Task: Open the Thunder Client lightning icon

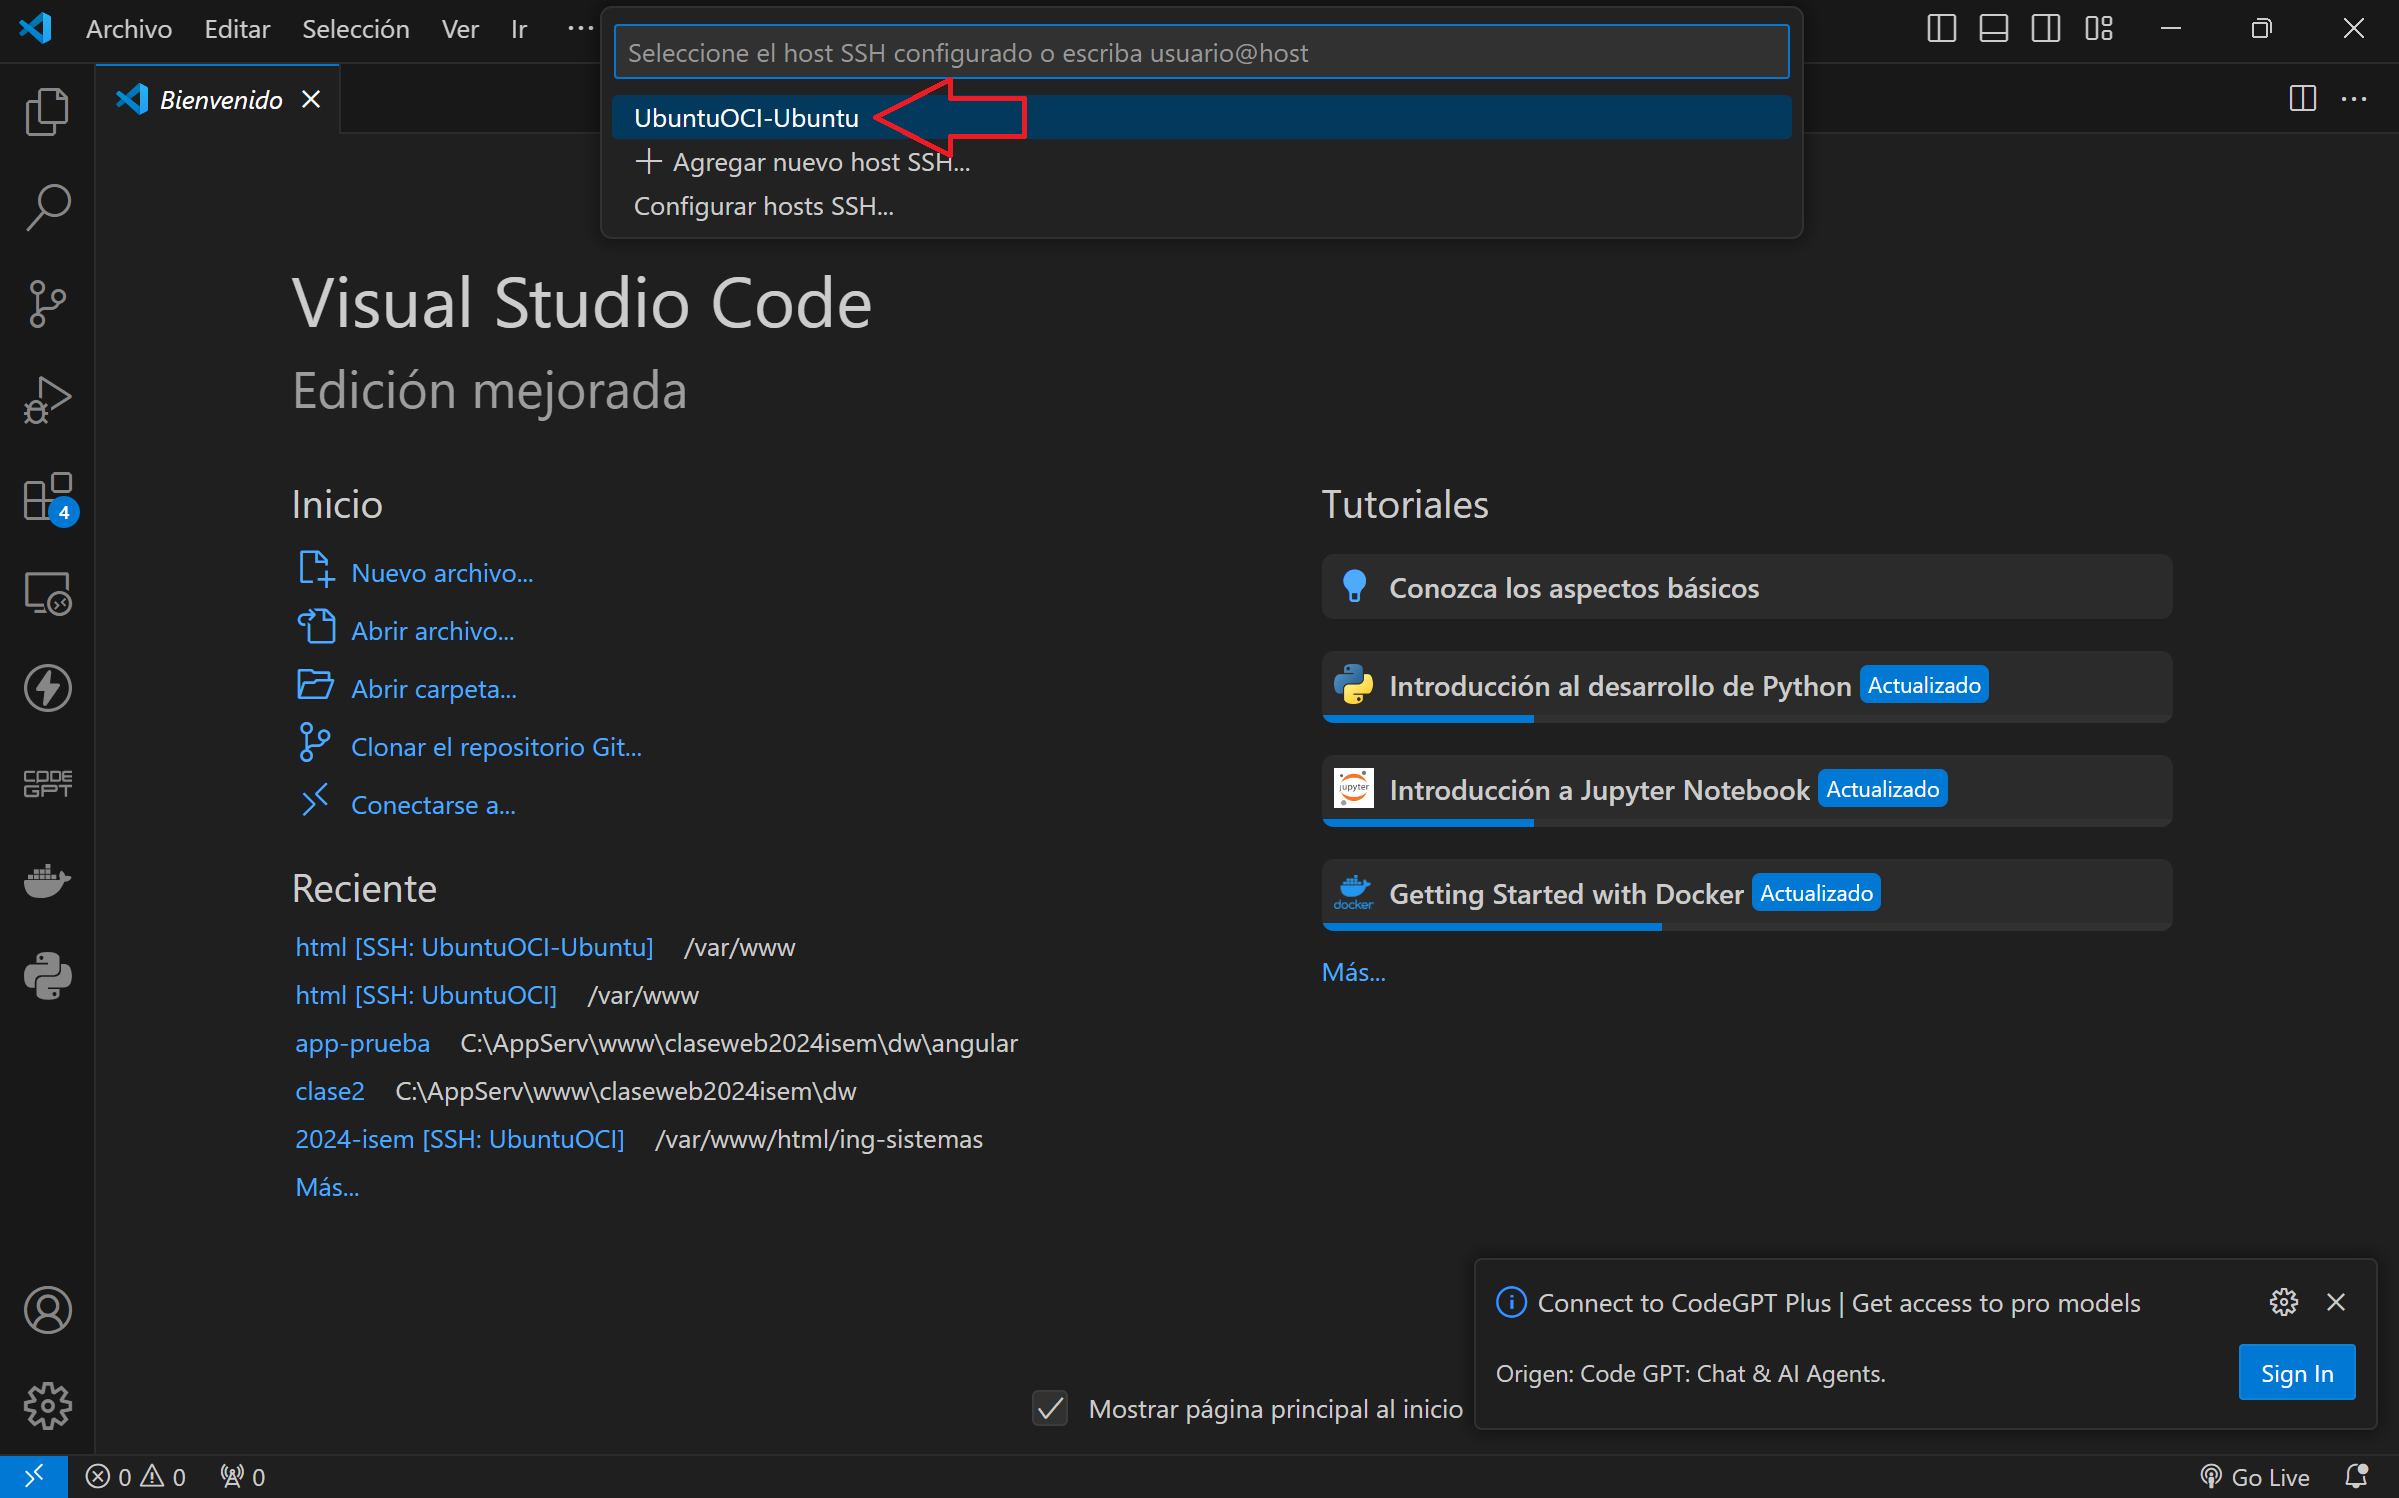Action: tap(47, 688)
